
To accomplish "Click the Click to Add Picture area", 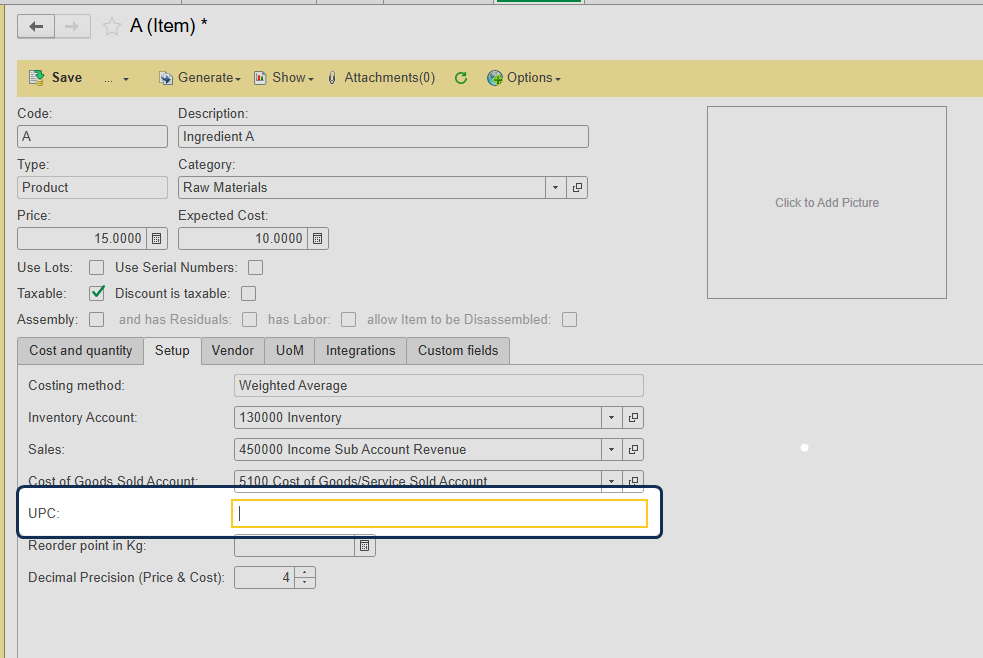I will 826,203.
